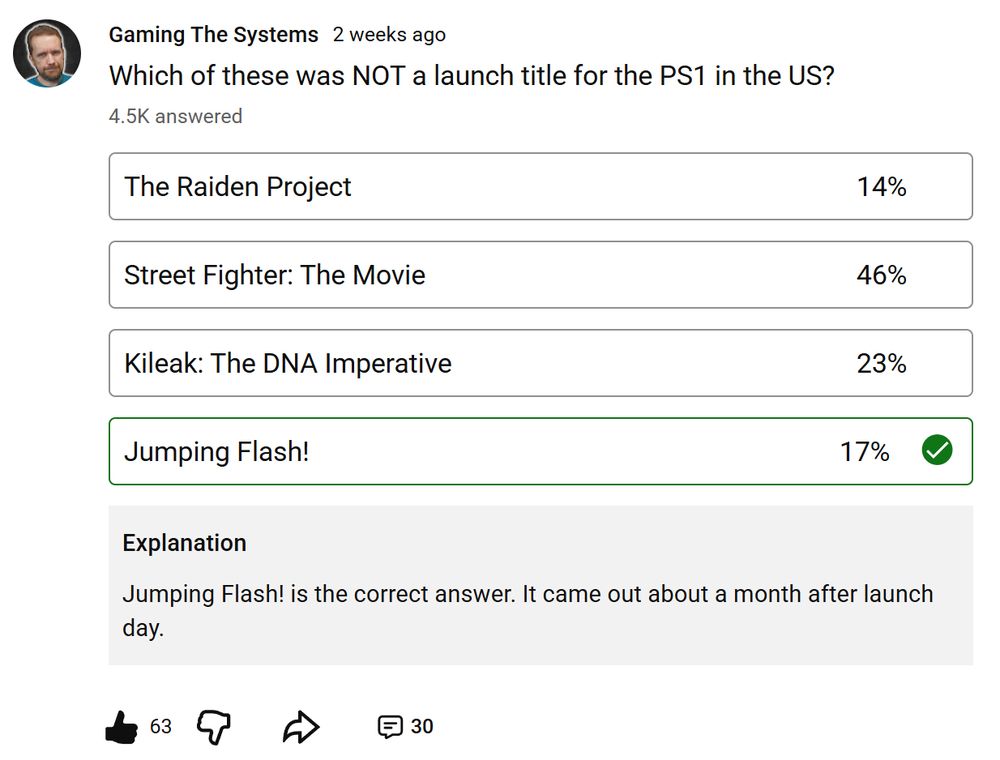Click the 4.5K answered count

click(x=175, y=116)
